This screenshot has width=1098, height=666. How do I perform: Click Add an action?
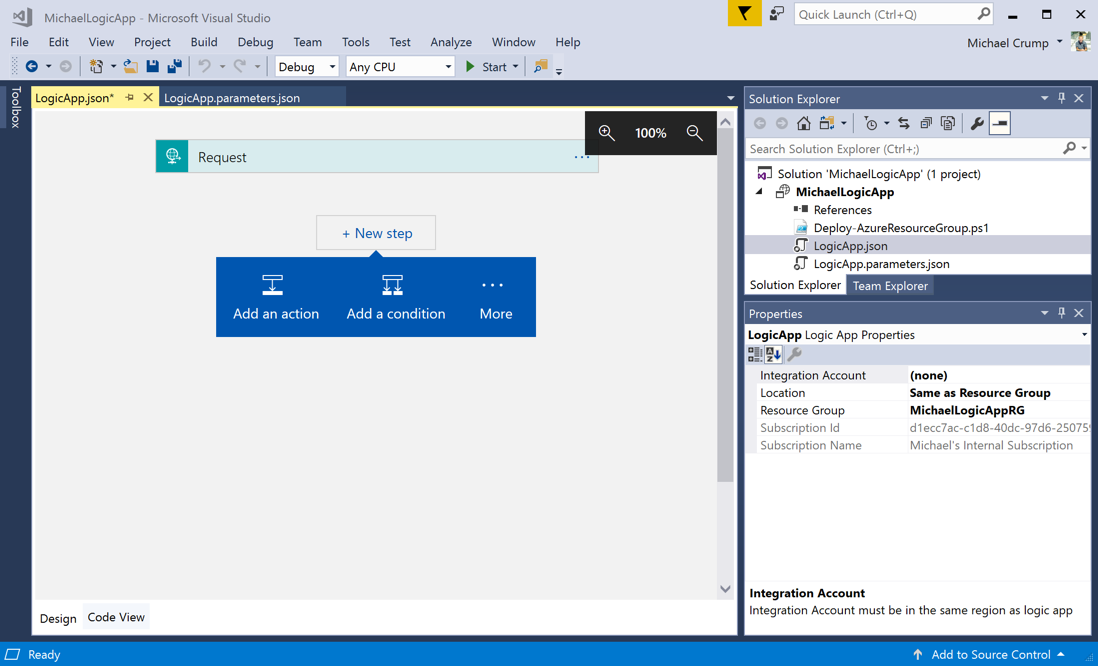click(276, 298)
